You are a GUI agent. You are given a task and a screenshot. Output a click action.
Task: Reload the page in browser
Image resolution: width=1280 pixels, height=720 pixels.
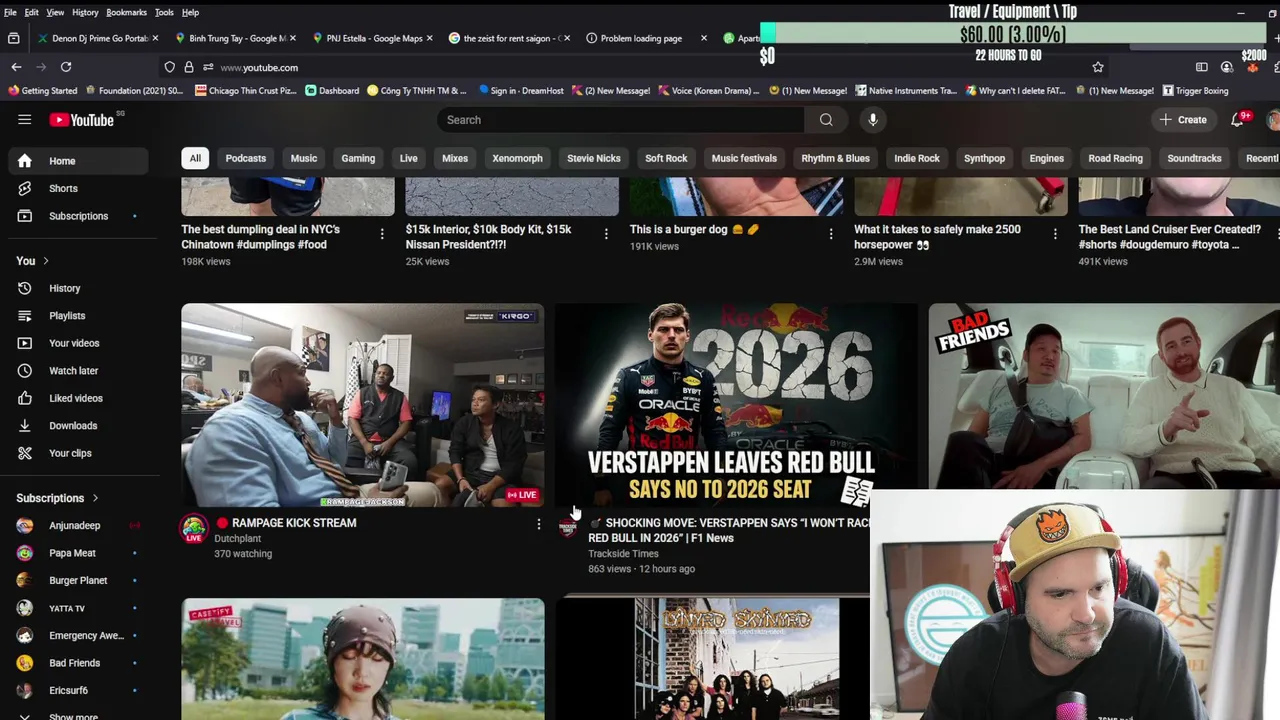point(66,67)
